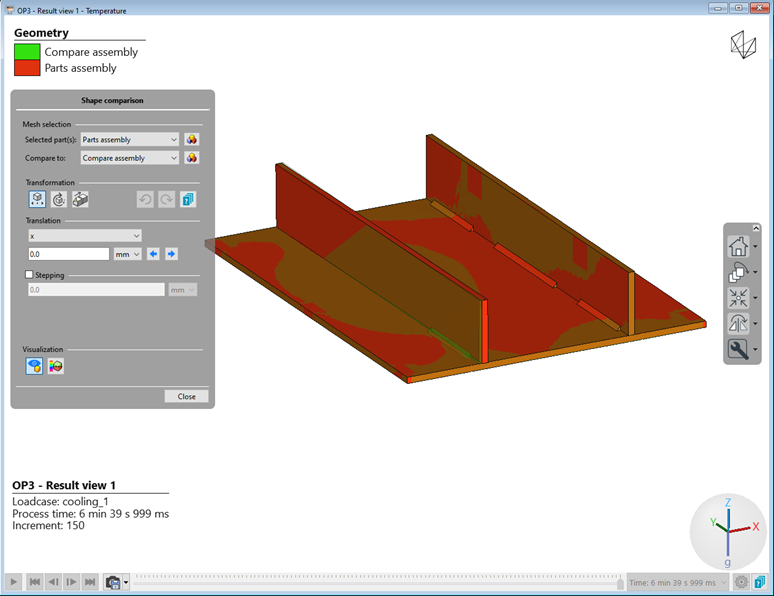Viewport: 774px width, 596px height.
Task: Open snapshot camera tool
Action: [113, 582]
